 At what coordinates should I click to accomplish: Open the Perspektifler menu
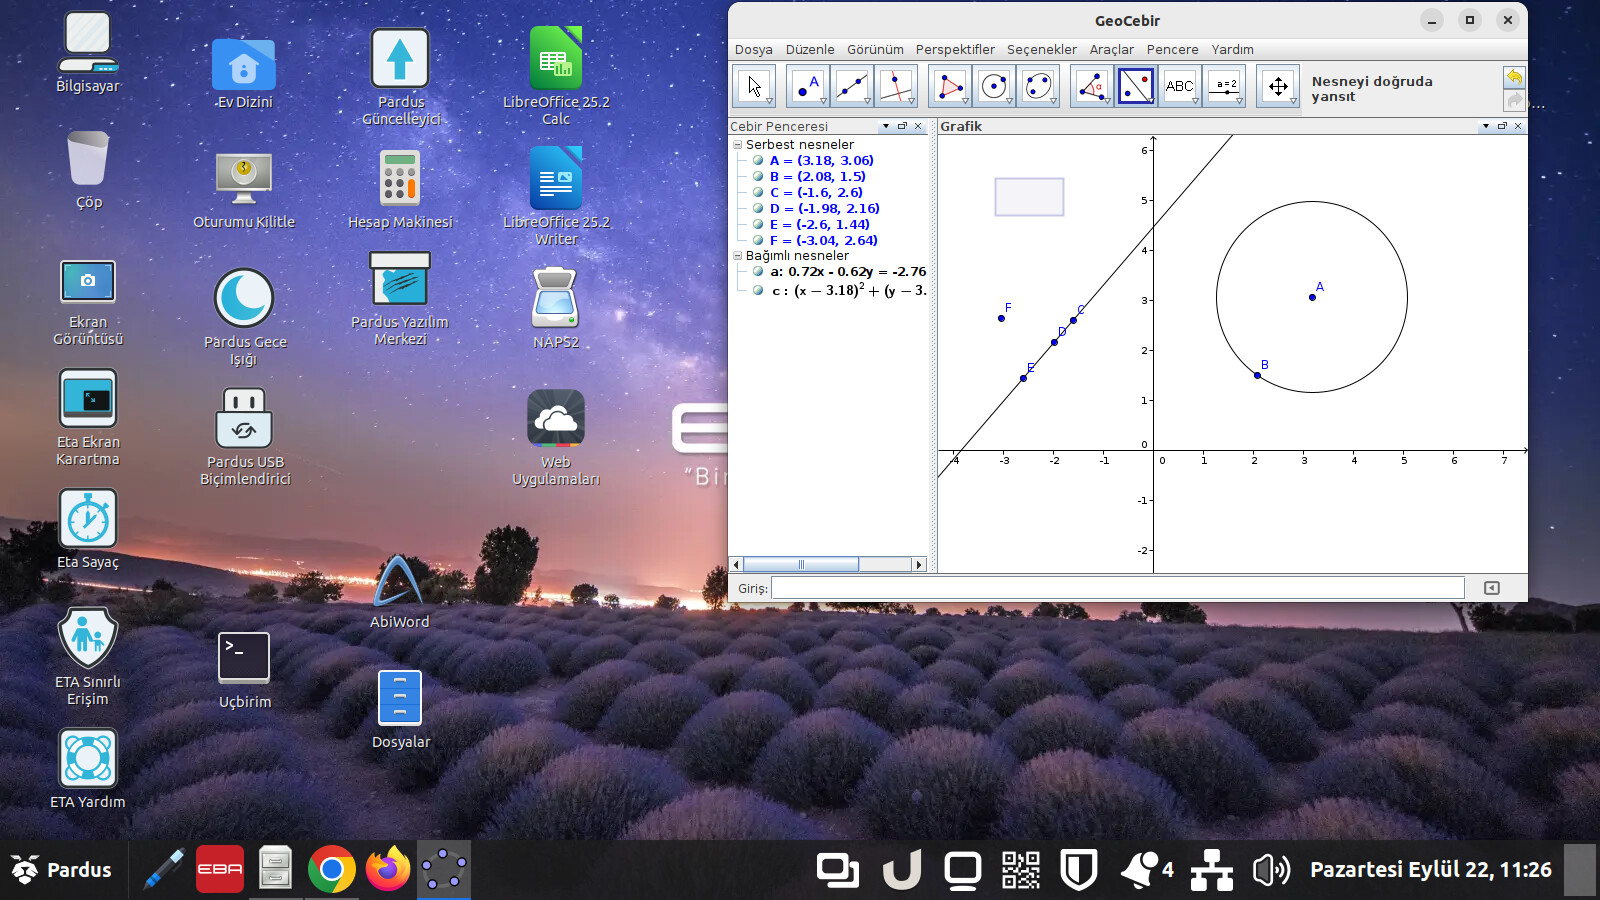click(x=954, y=50)
